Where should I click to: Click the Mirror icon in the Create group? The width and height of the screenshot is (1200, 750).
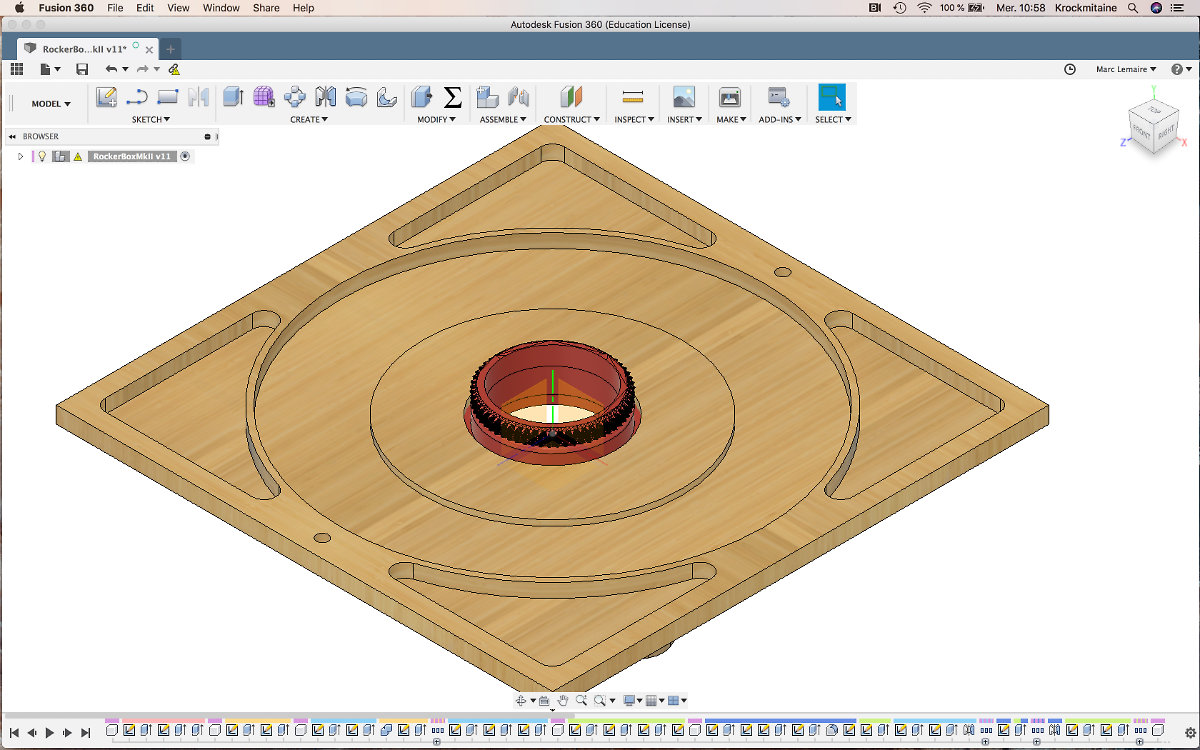click(x=325, y=97)
